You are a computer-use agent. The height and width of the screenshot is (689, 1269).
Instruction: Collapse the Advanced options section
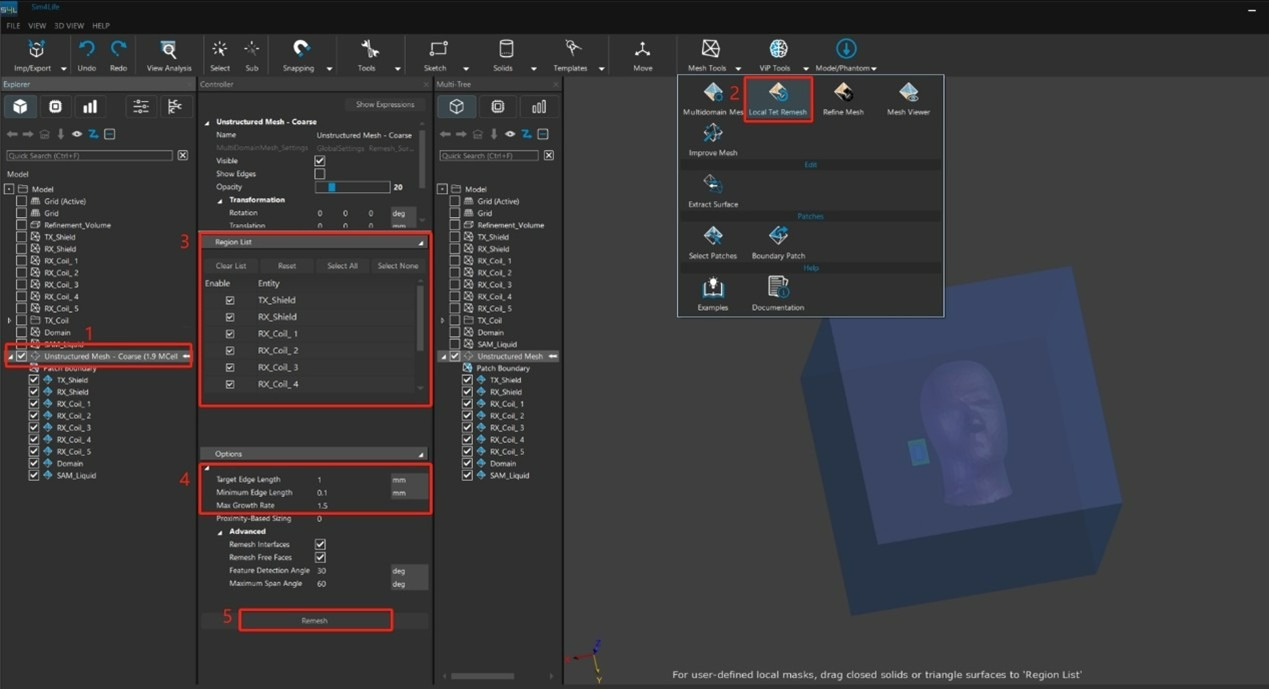pyautogui.click(x=221, y=532)
